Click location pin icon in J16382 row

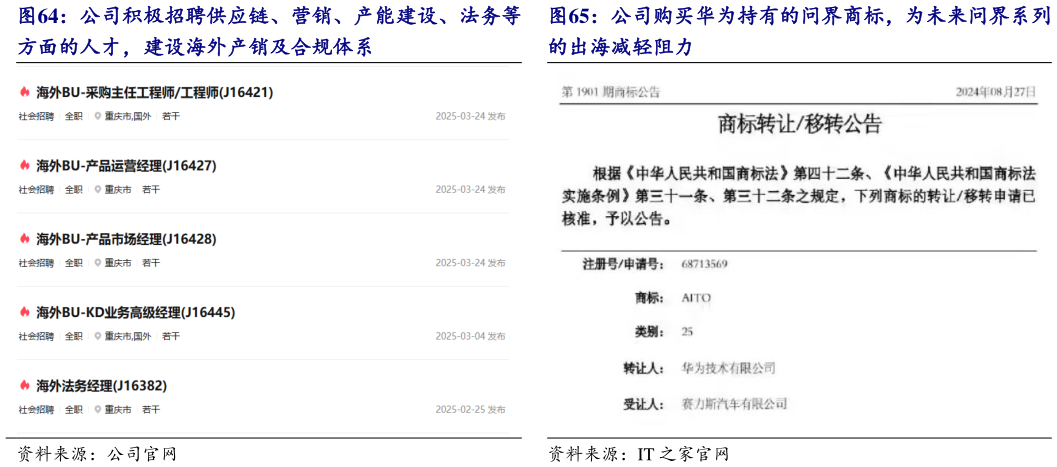98,409
